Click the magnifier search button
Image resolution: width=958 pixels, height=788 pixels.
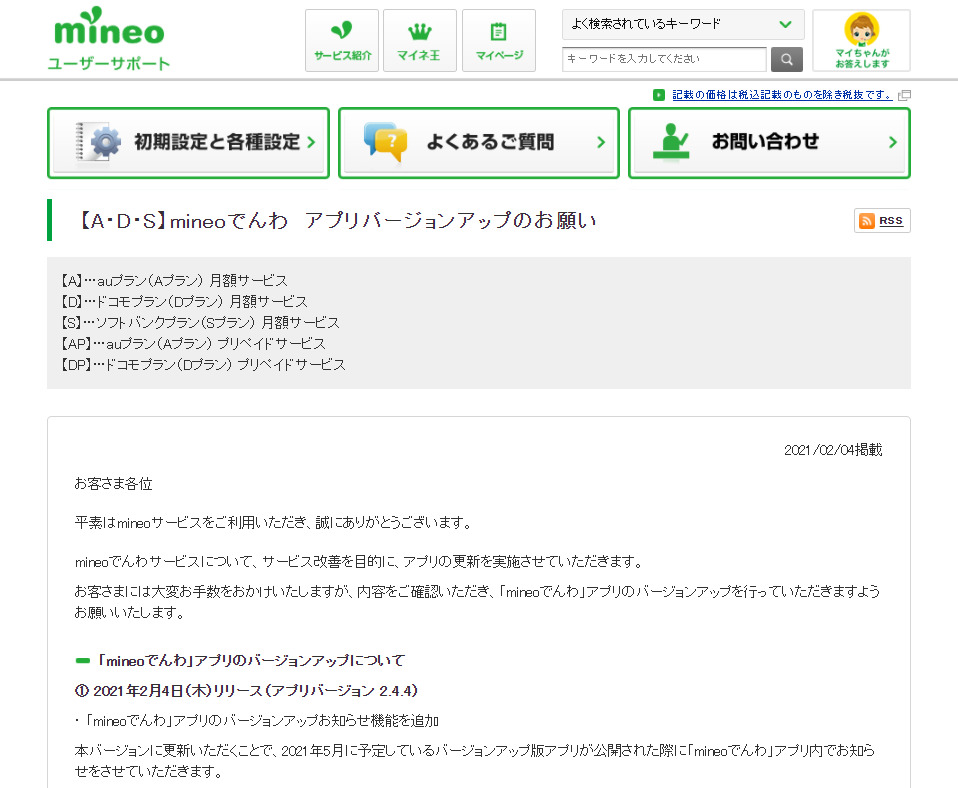click(x=786, y=59)
